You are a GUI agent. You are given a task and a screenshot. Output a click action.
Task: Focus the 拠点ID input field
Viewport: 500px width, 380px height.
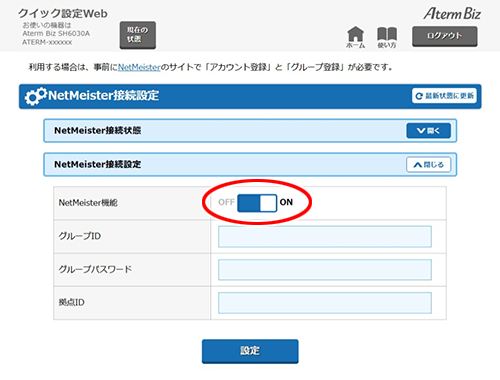[x=325, y=303]
